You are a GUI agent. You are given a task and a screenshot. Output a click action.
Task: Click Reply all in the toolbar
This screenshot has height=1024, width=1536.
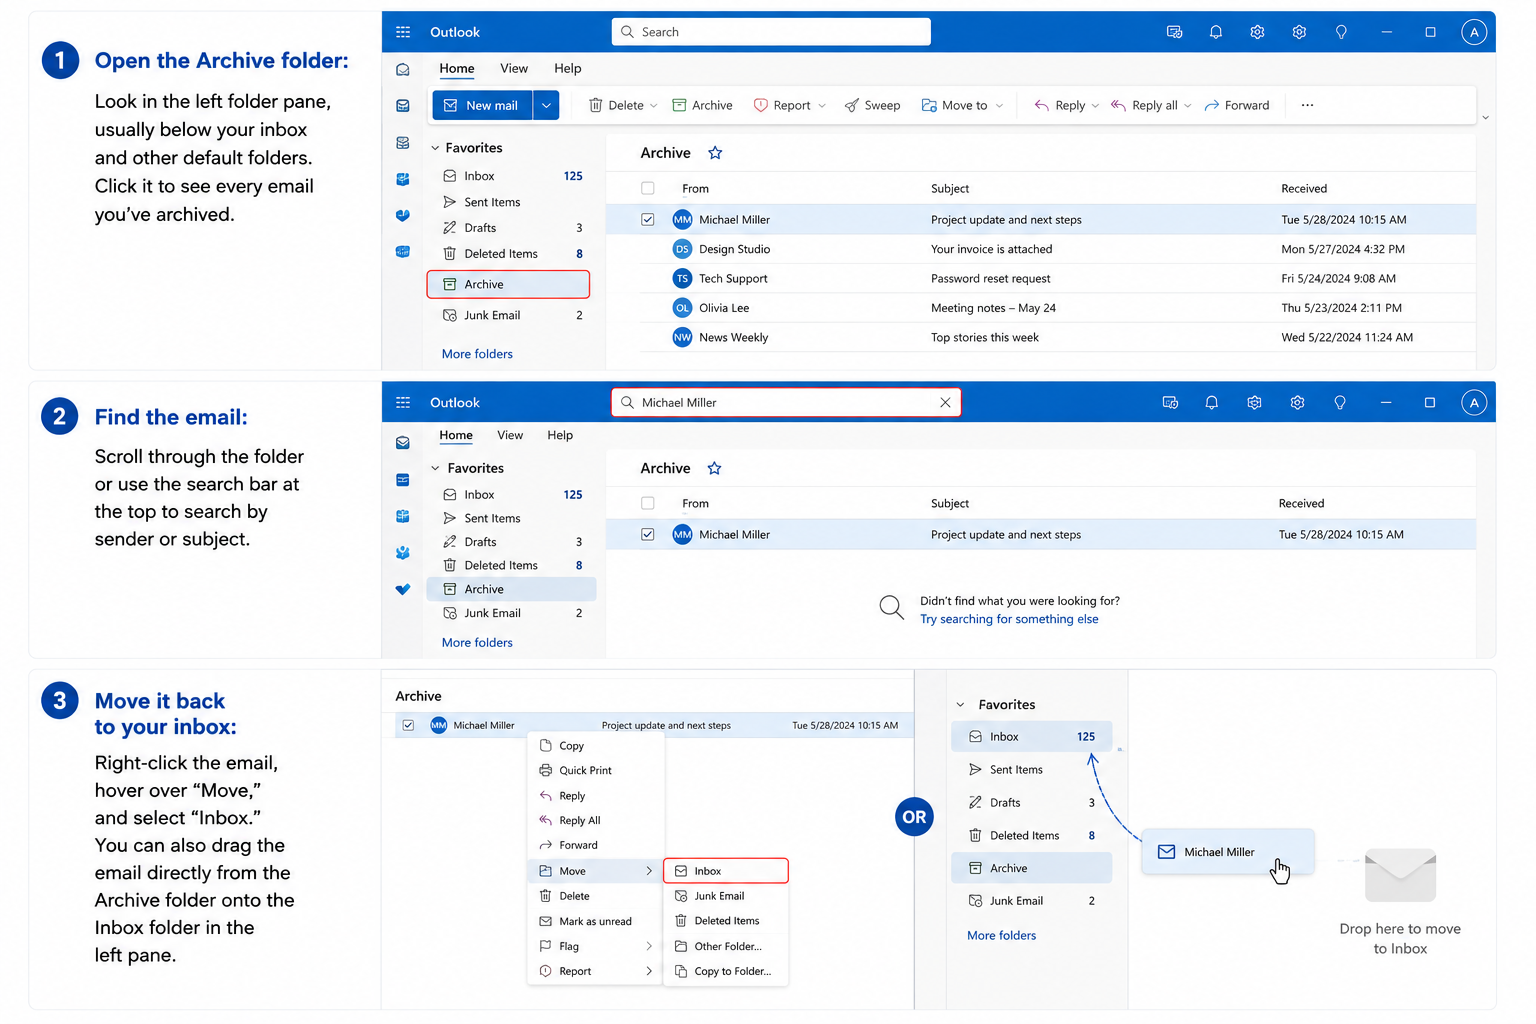[x=1144, y=105]
